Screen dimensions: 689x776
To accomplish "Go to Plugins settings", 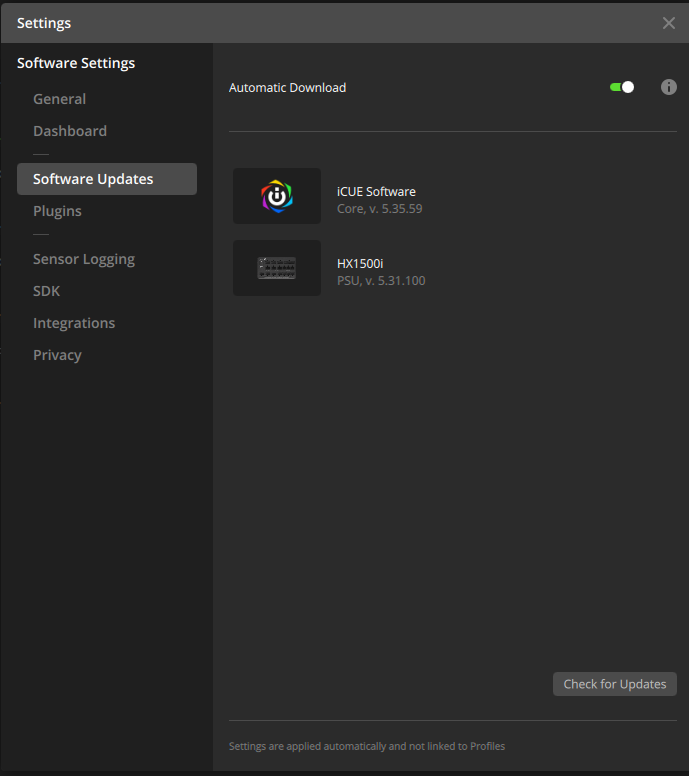I will coord(57,211).
